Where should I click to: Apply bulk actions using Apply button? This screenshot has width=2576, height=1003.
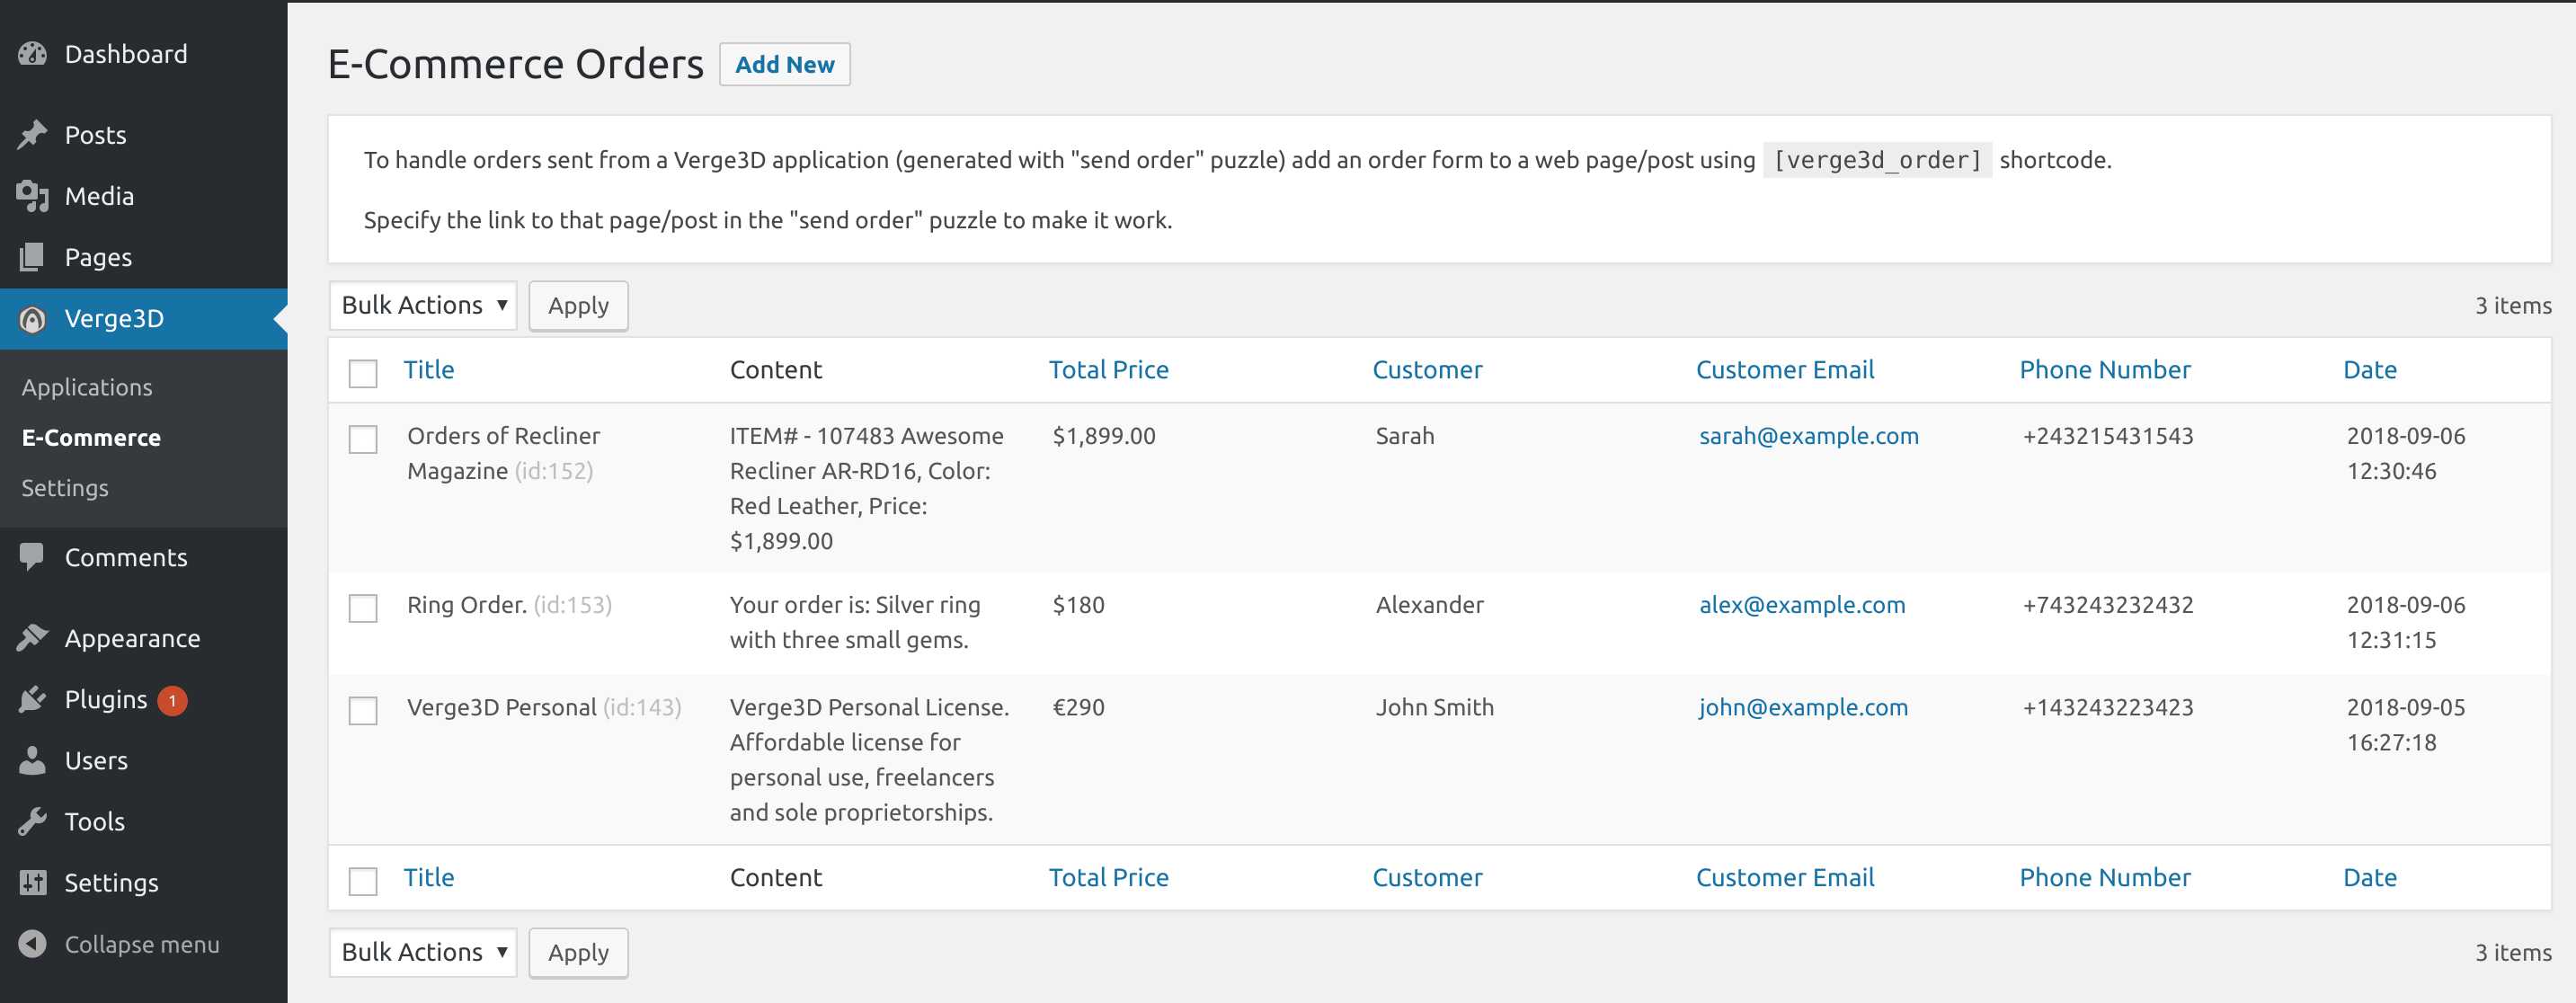coord(577,304)
